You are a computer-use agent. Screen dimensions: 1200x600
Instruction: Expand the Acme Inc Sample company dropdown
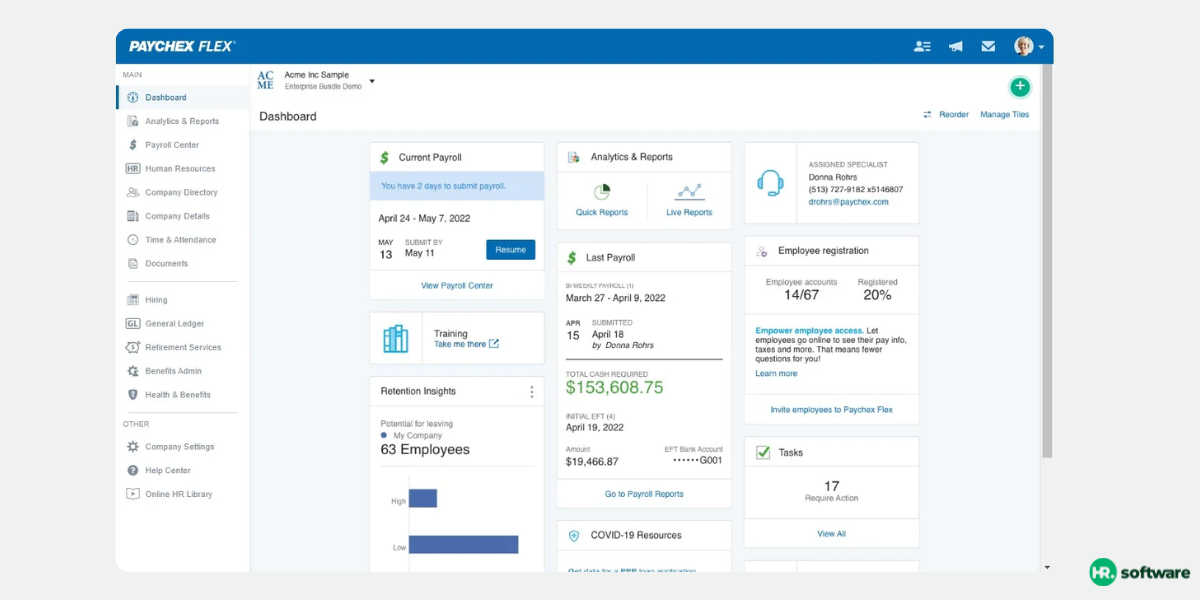pos(372,81)
